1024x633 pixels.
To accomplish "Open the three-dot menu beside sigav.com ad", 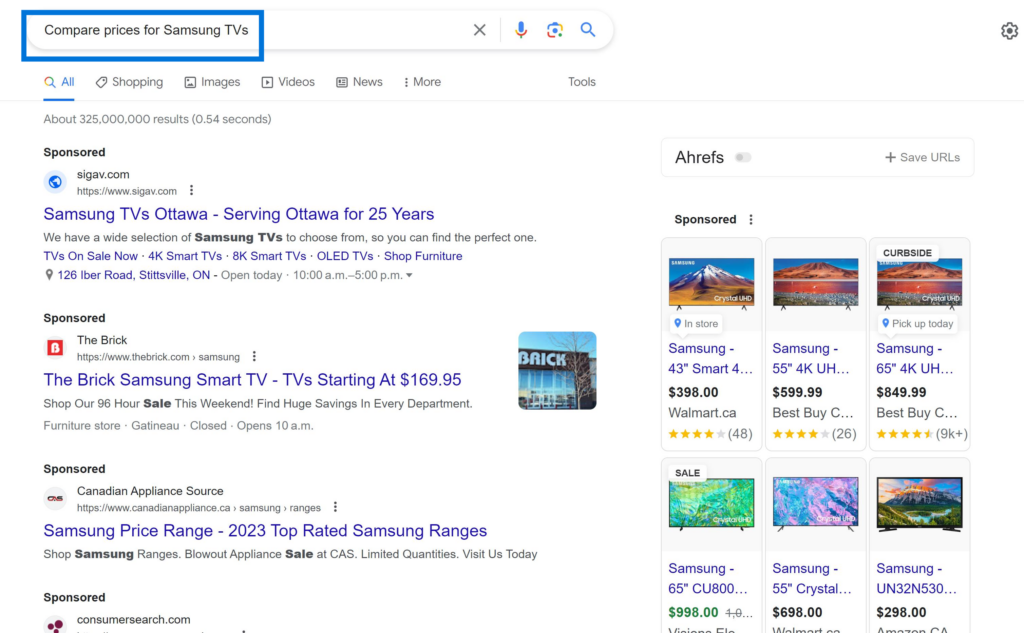I will click(x=191, y=190).
